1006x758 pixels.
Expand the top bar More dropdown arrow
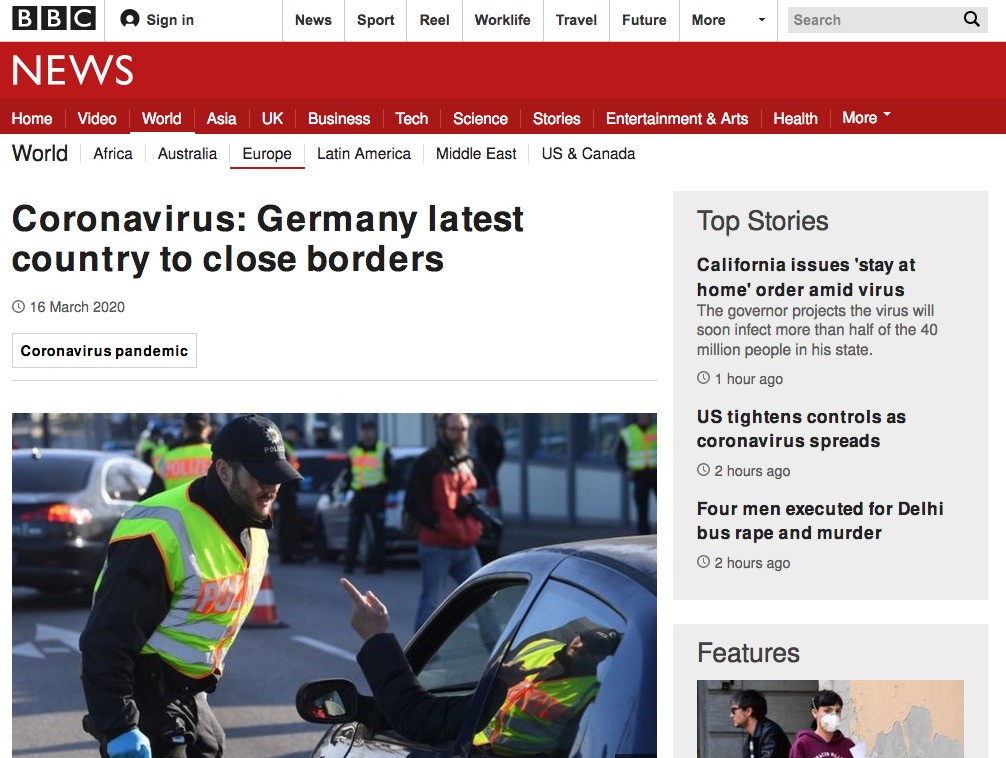pyautogui.click(x=762, y=20)
